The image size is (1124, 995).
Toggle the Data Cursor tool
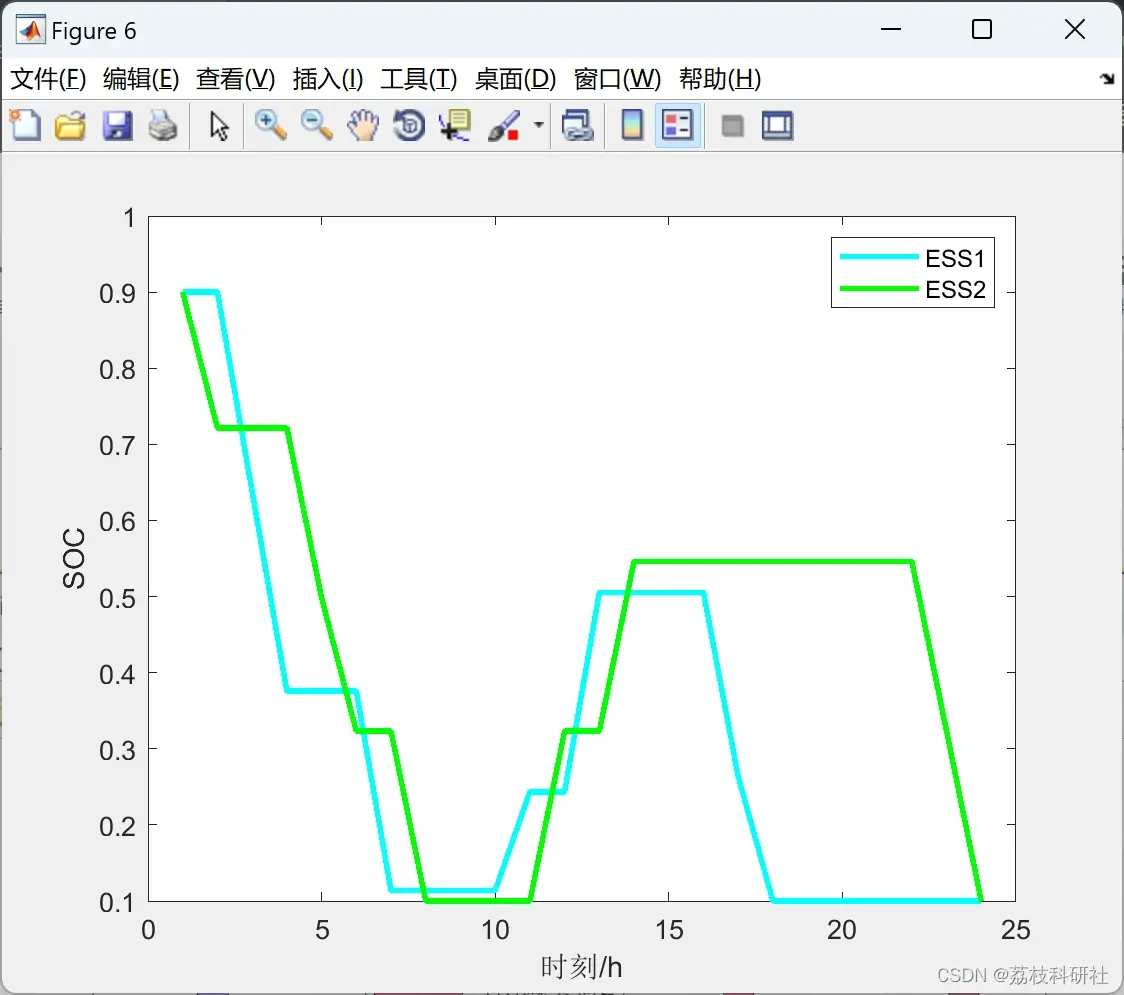(455, 125)
